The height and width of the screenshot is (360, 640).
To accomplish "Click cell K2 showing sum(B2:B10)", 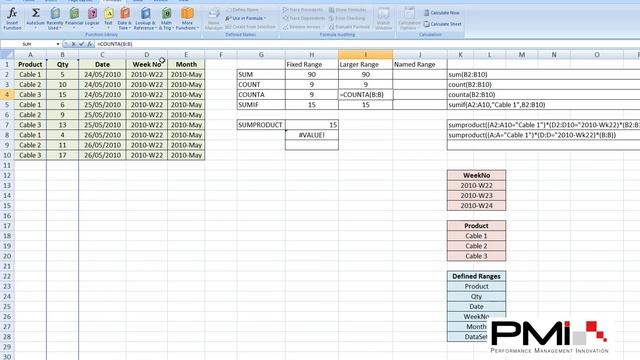I will tap(468, 75).
